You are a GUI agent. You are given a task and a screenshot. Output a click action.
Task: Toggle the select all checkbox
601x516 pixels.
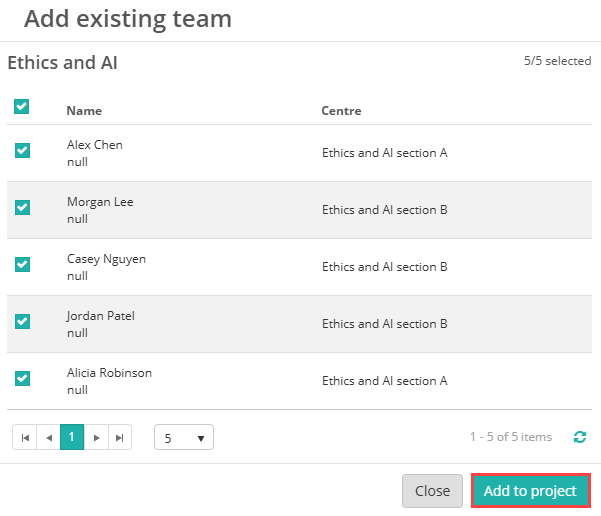coord(22,107)
